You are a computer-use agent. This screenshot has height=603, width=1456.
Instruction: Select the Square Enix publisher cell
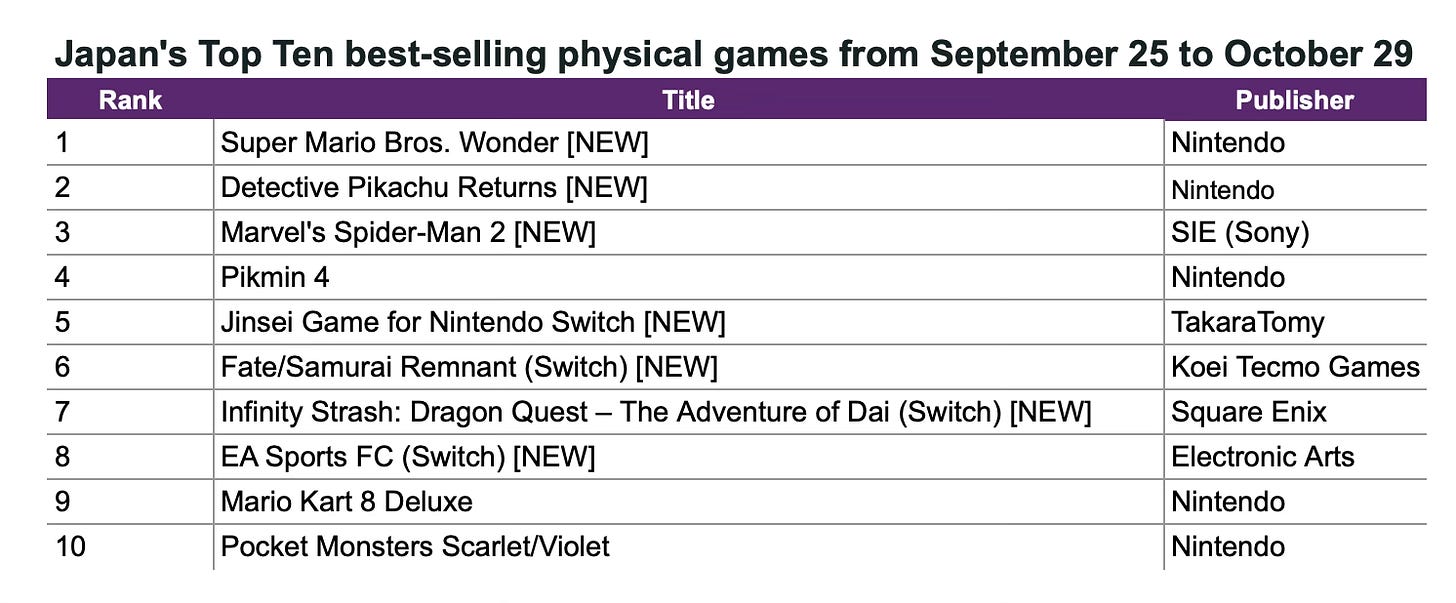point(1248,412)
